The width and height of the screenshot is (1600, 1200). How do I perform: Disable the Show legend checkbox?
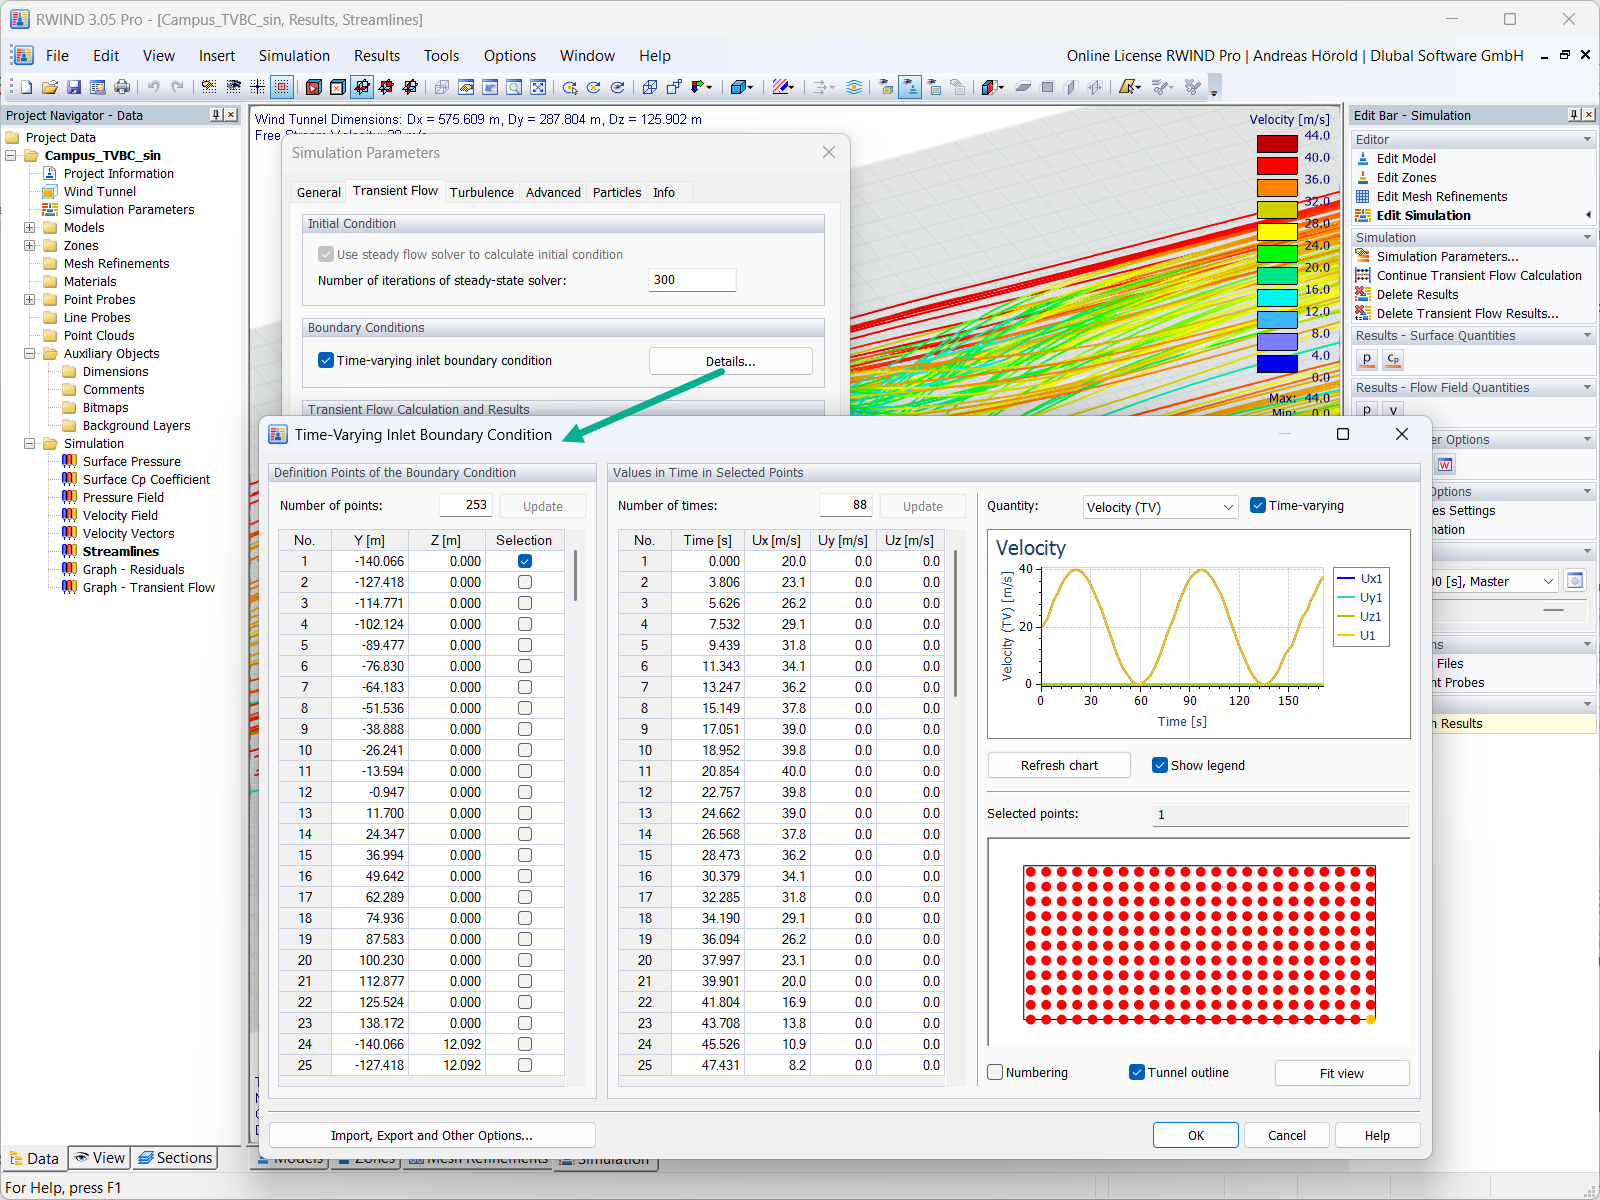(1159, 765)
